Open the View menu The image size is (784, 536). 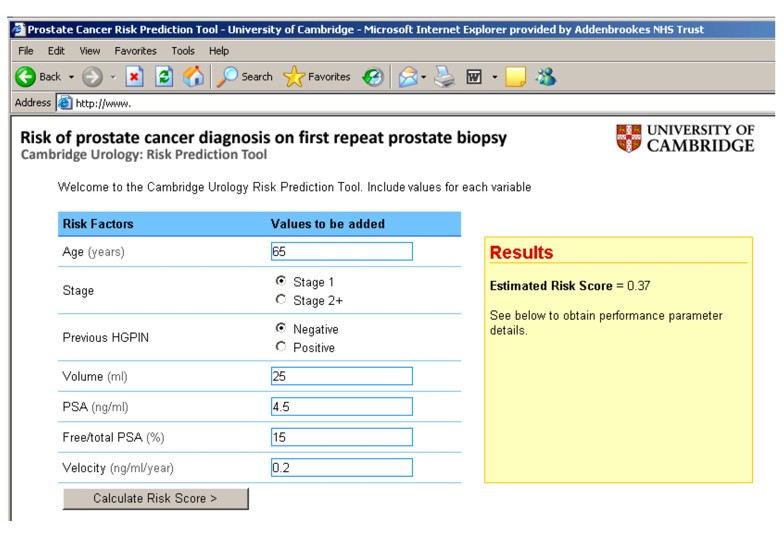tap(90, 51)
